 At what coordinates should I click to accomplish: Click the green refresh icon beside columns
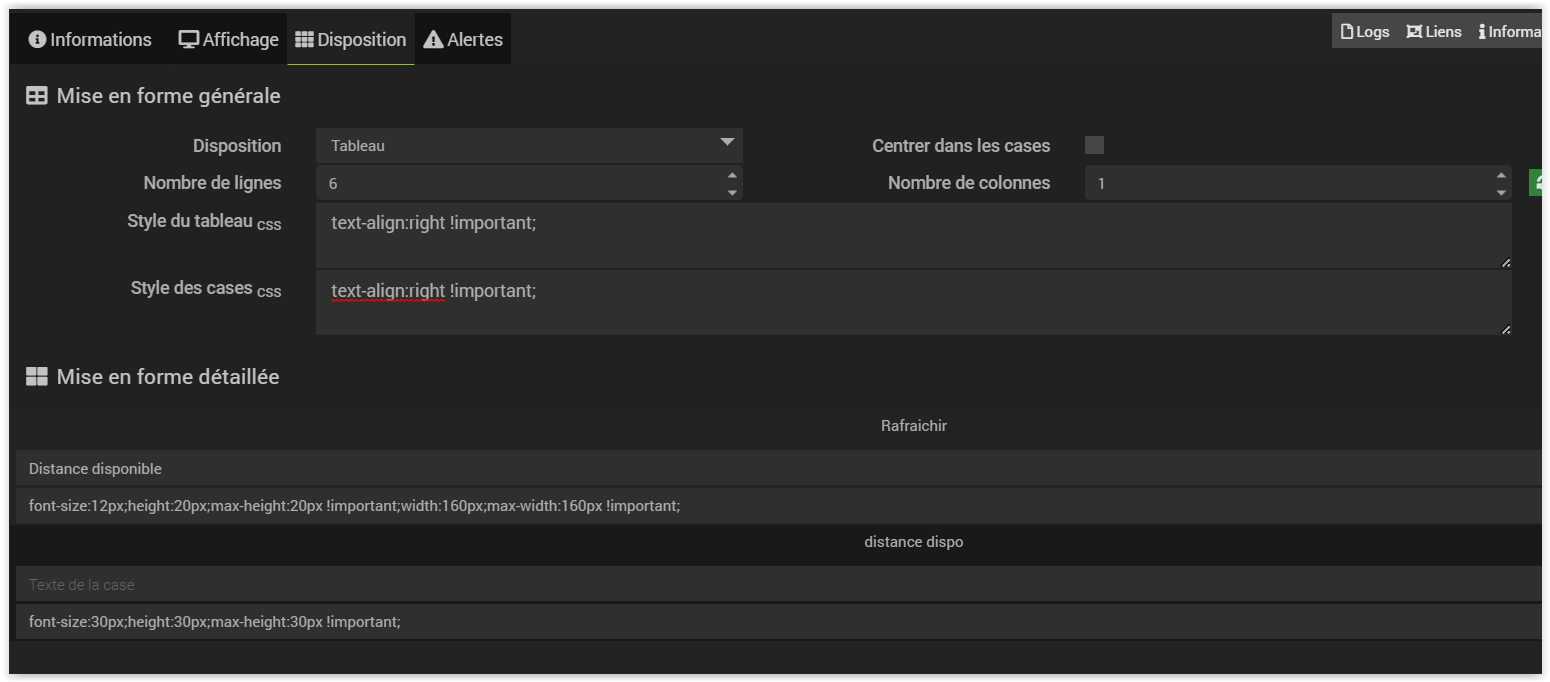pos(1536,182)
